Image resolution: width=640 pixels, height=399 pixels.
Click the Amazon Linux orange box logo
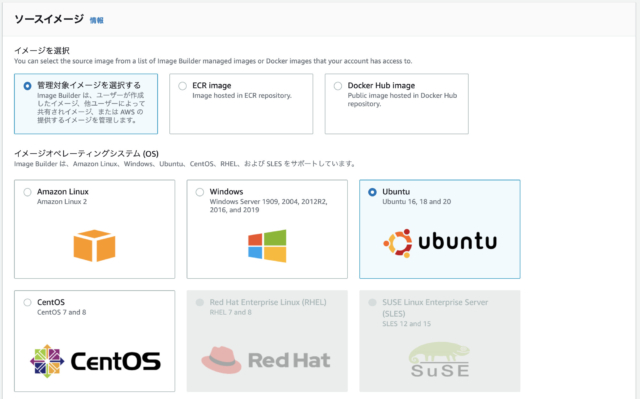tap(94, 245)
